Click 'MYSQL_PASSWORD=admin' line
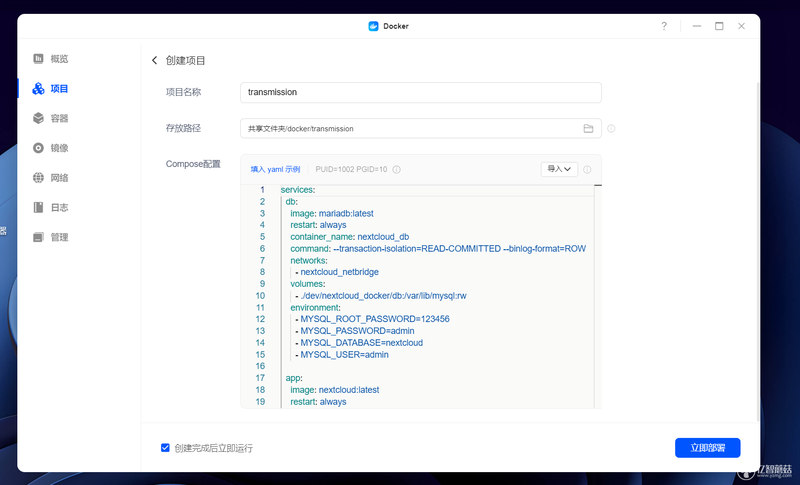This screenshot has height=485, width=800. (x=355, y=330)
